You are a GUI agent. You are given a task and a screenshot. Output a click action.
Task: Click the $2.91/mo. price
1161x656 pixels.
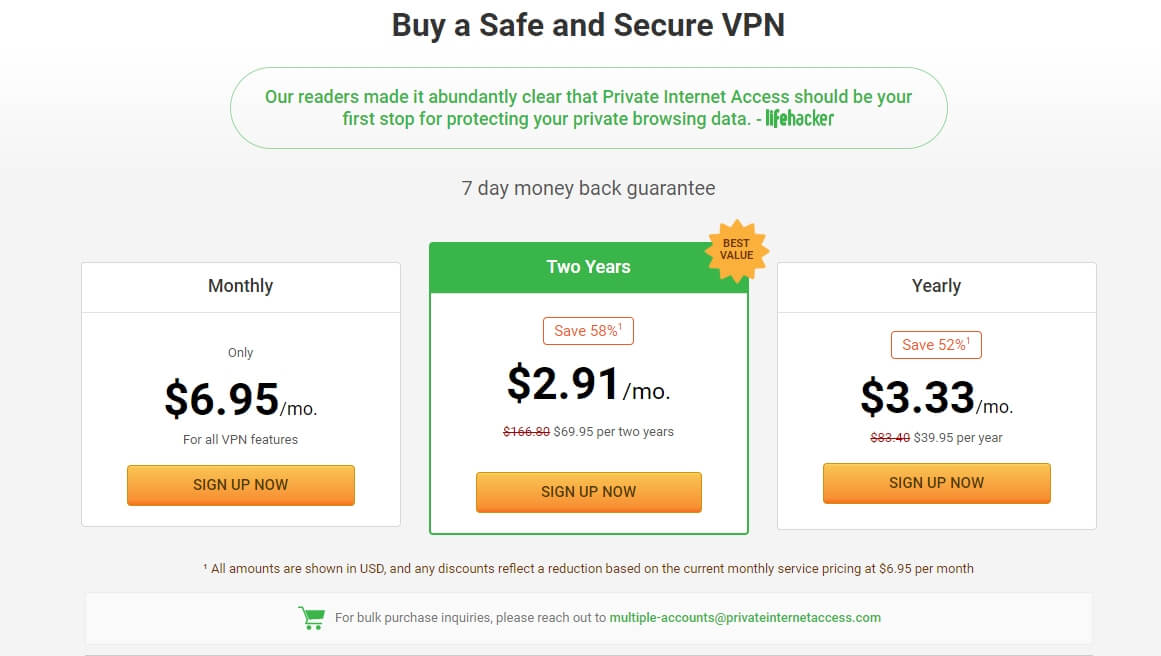(x=589, y=384)
